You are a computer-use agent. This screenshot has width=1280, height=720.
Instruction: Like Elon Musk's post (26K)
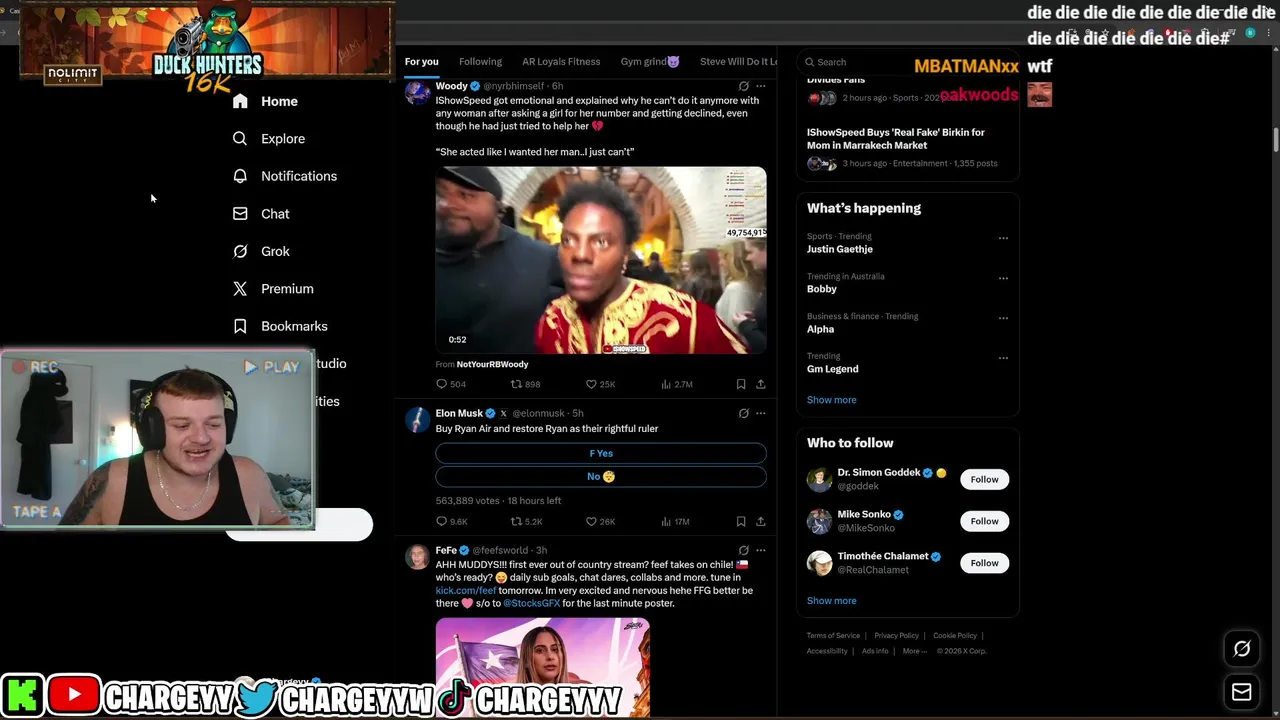point(600,521)
